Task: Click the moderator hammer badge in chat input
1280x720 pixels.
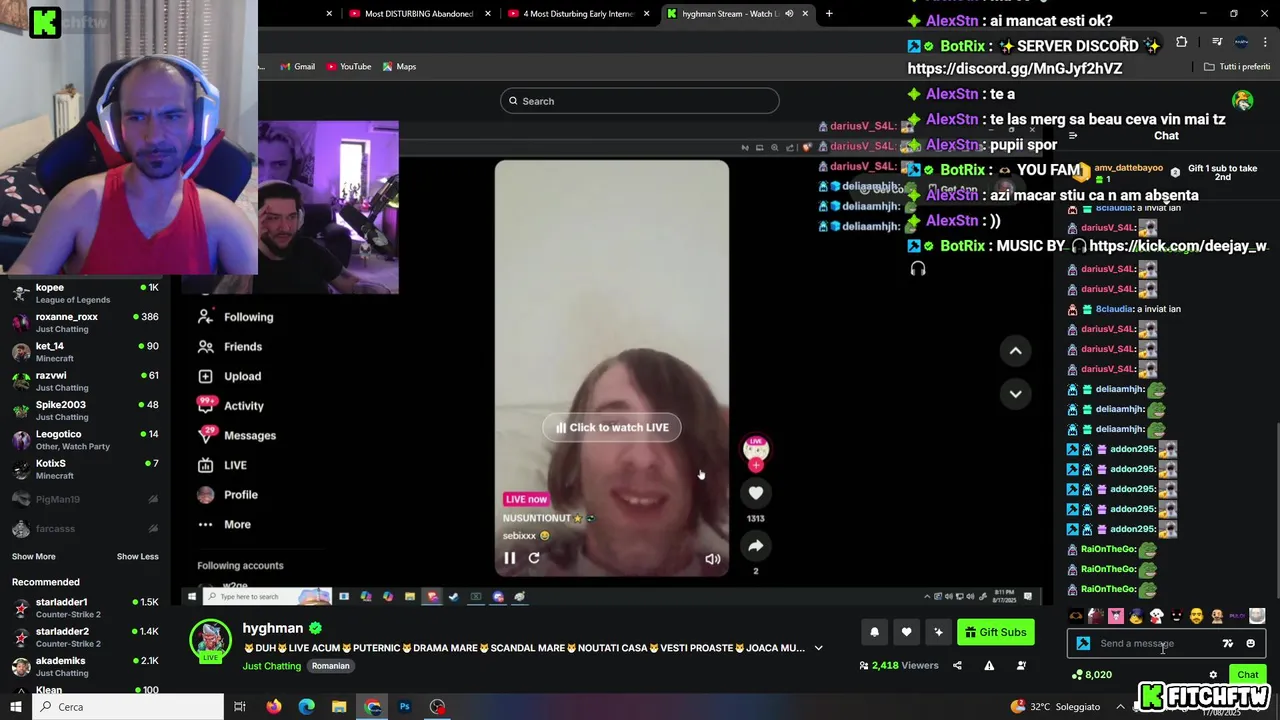Action: (1083, 644)
